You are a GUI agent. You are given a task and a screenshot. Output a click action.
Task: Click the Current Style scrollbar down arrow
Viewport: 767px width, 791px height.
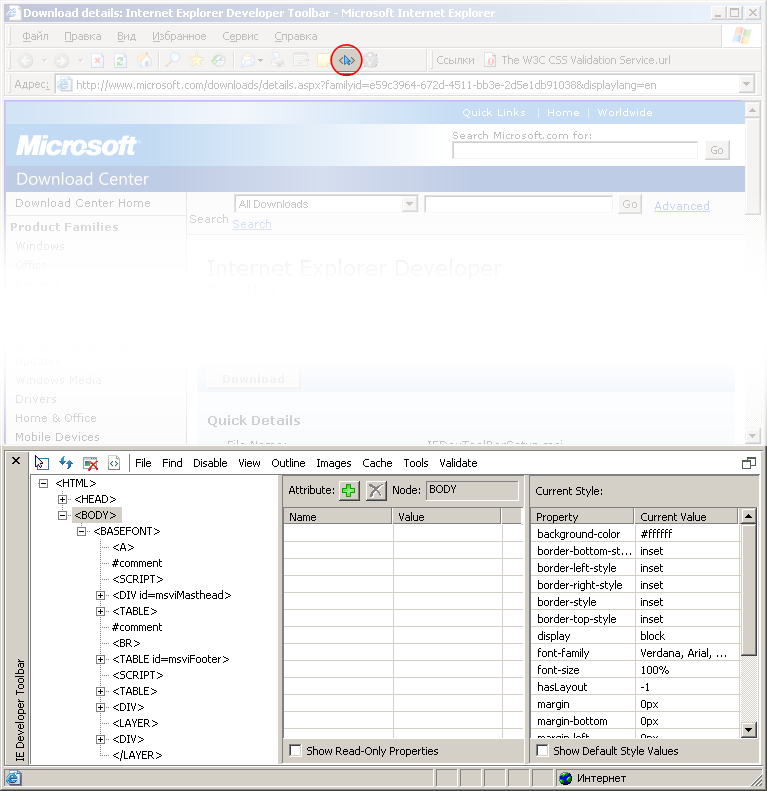(x=748, y=729)
